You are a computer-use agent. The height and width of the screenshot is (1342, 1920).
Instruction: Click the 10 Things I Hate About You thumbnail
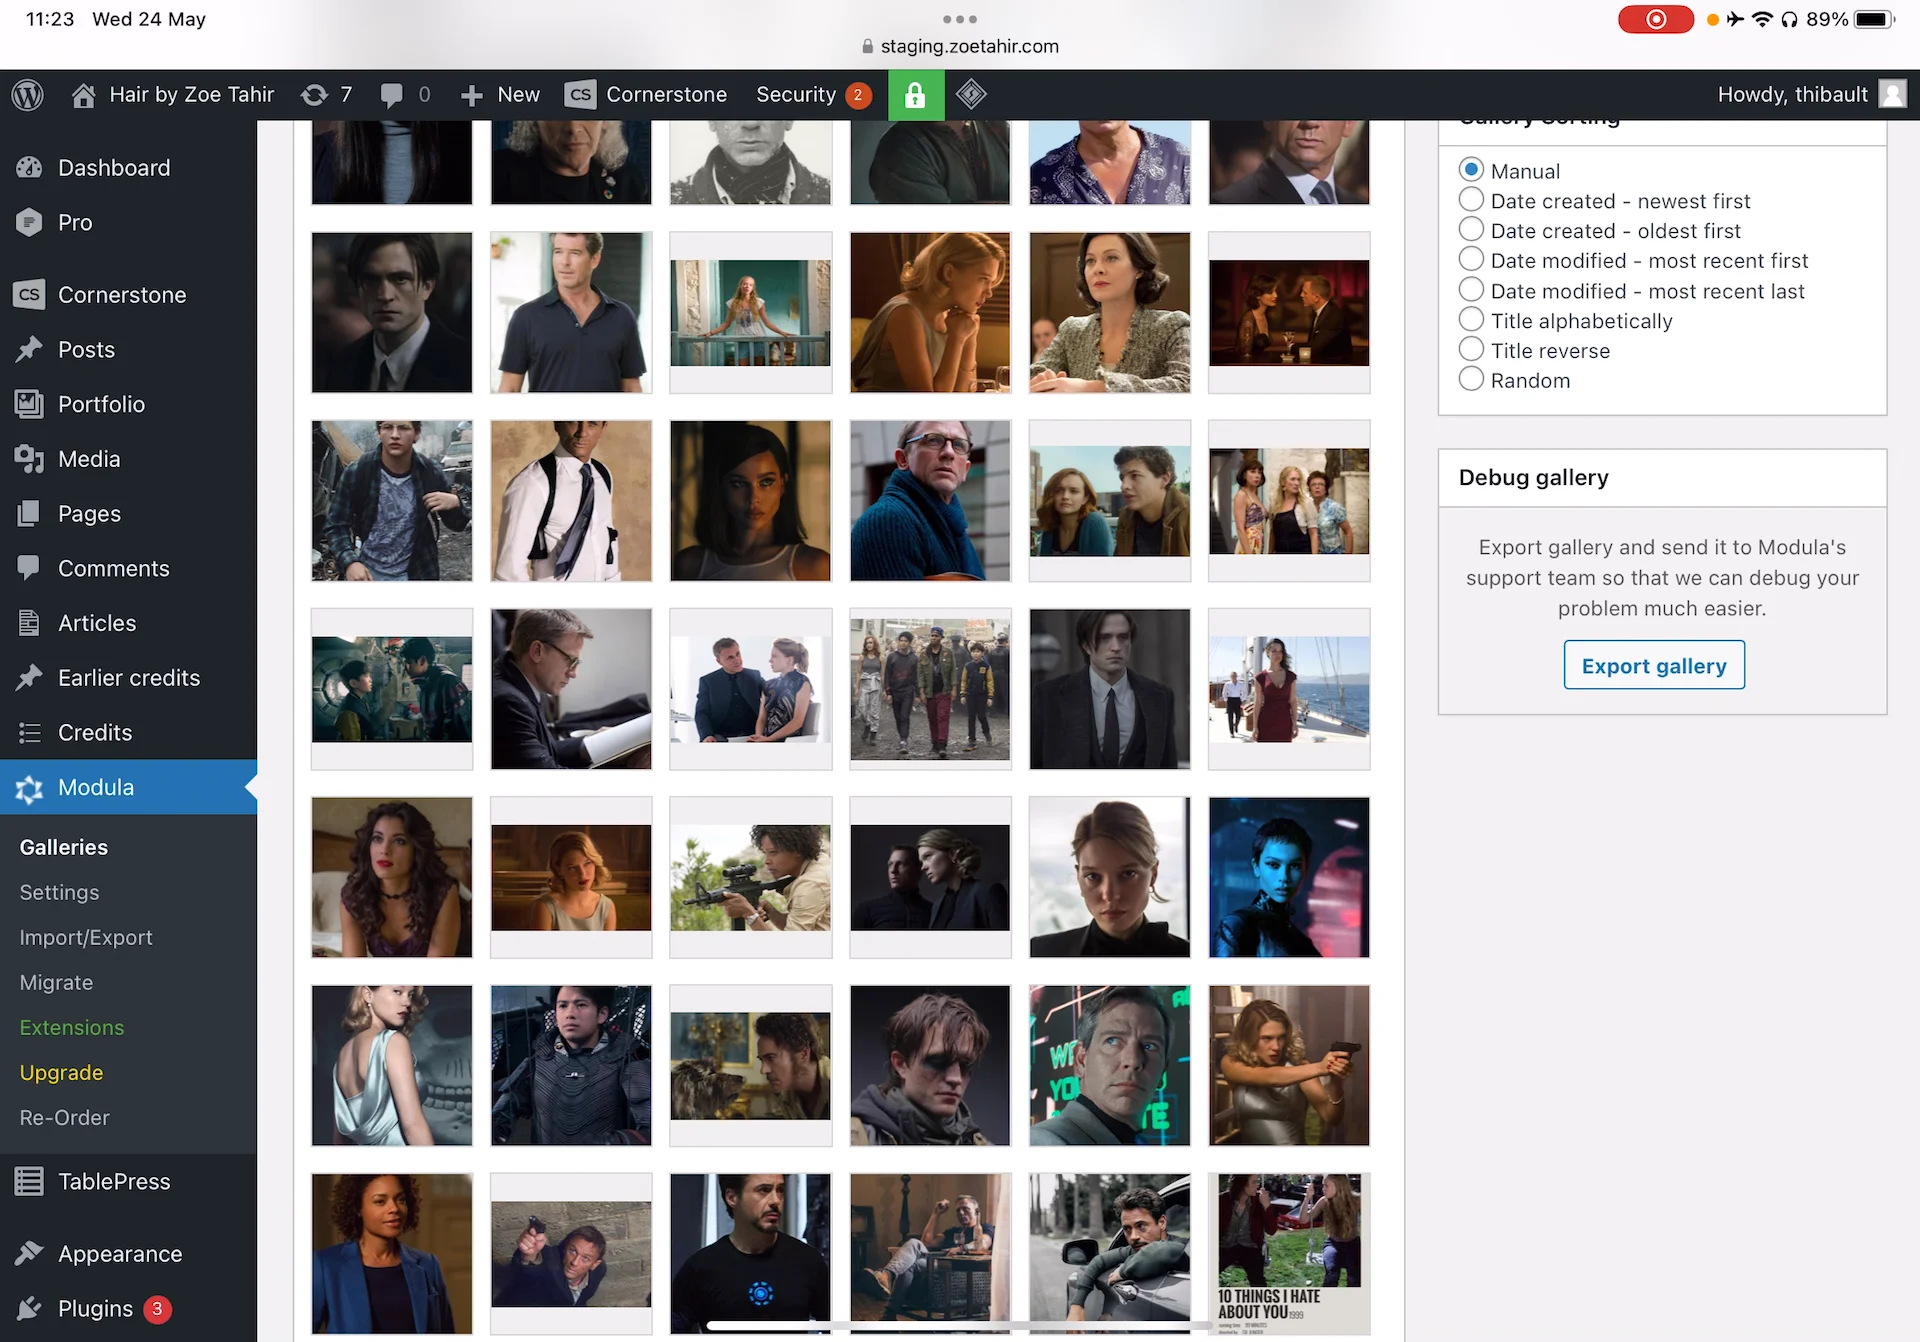click(1289, 1253)
